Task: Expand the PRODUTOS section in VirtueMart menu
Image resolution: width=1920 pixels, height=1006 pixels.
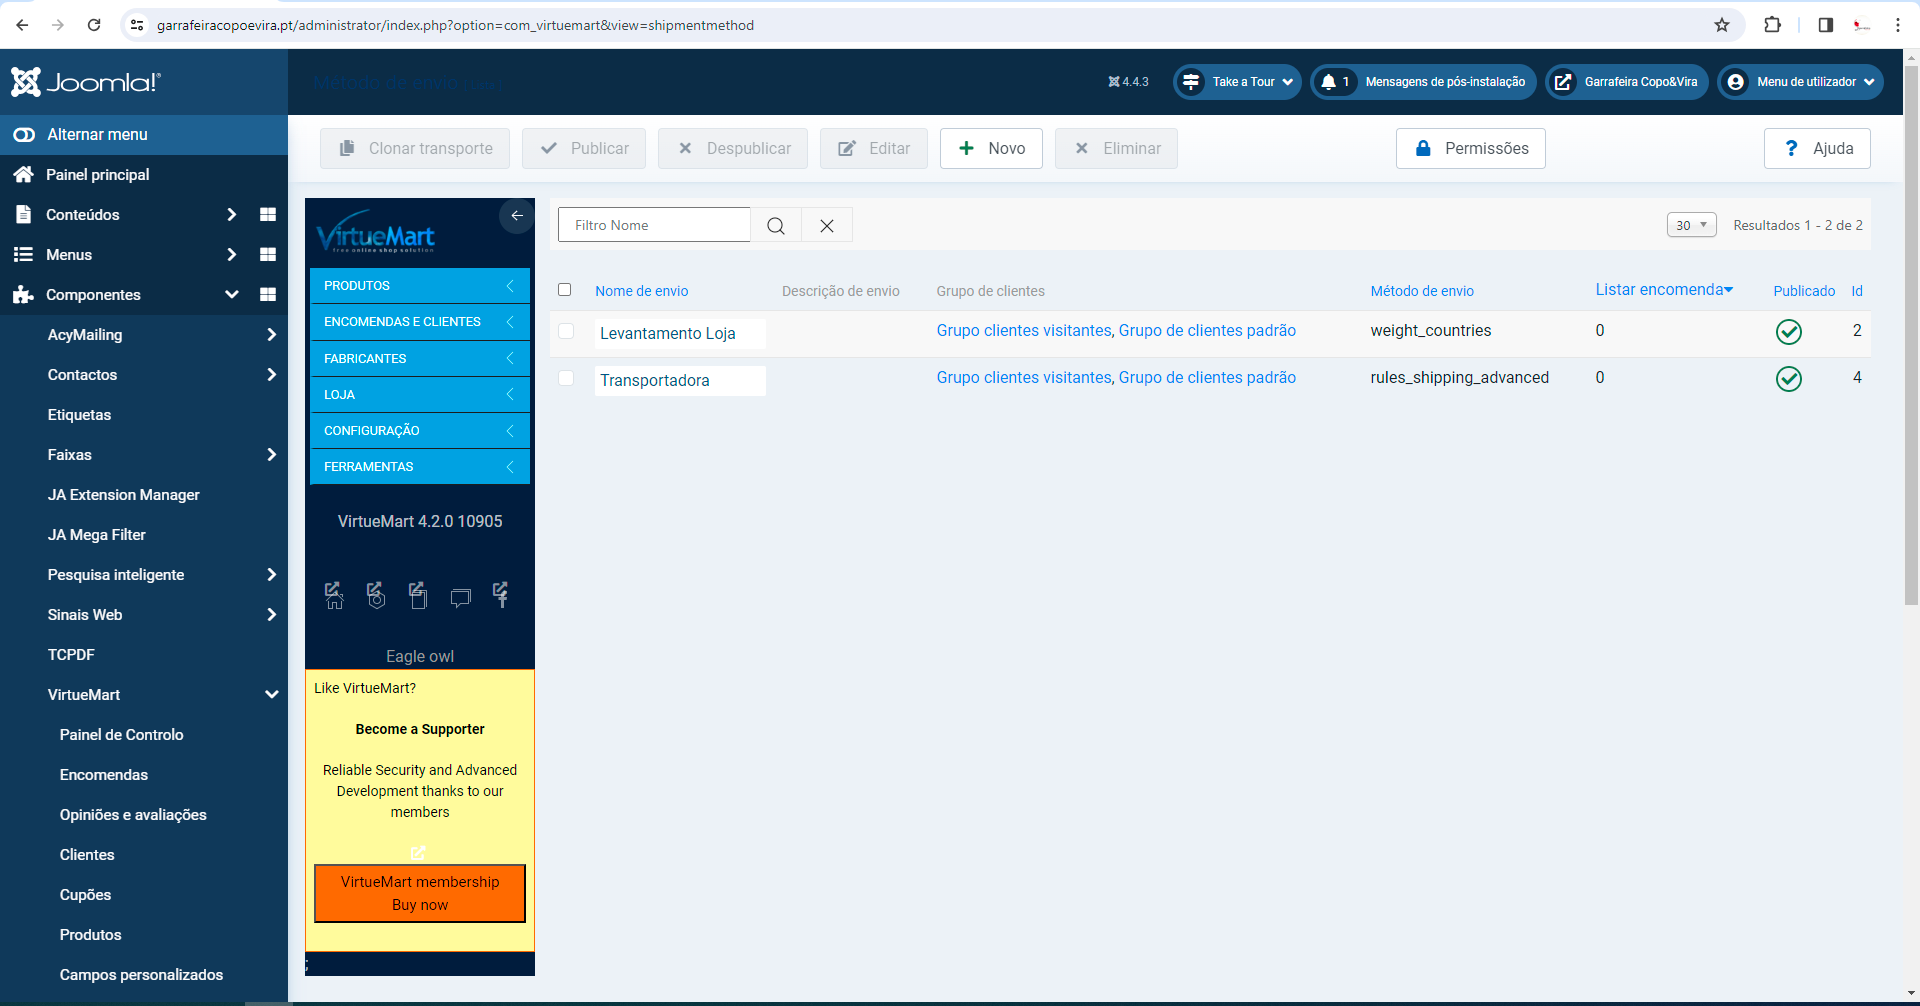Action: [x=419, y=286]
